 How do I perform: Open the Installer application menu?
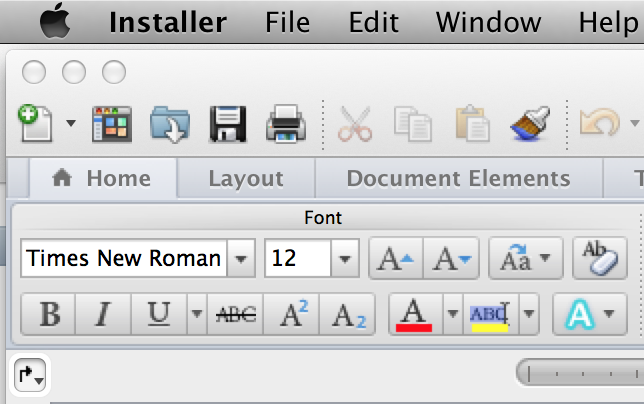click(x=168, y=22)
